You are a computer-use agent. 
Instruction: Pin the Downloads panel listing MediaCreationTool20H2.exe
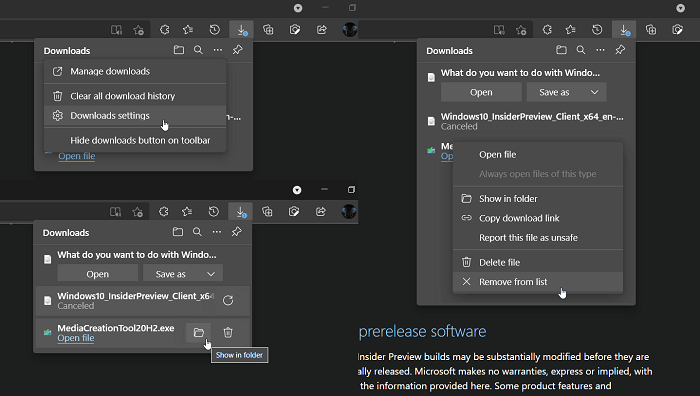tap(237, 232)
